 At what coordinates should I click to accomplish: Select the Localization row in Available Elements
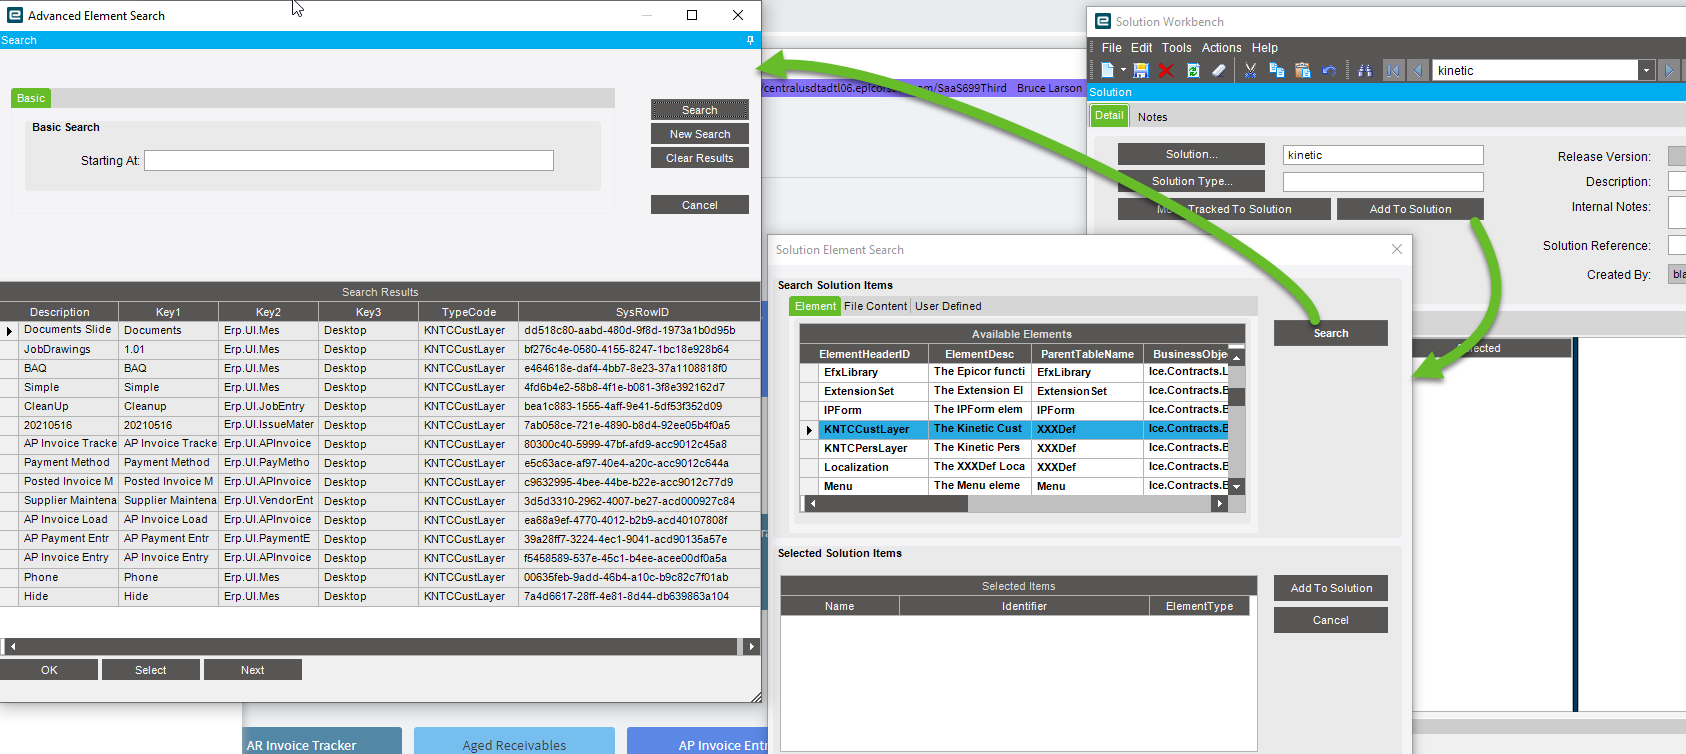point(1015,467)
